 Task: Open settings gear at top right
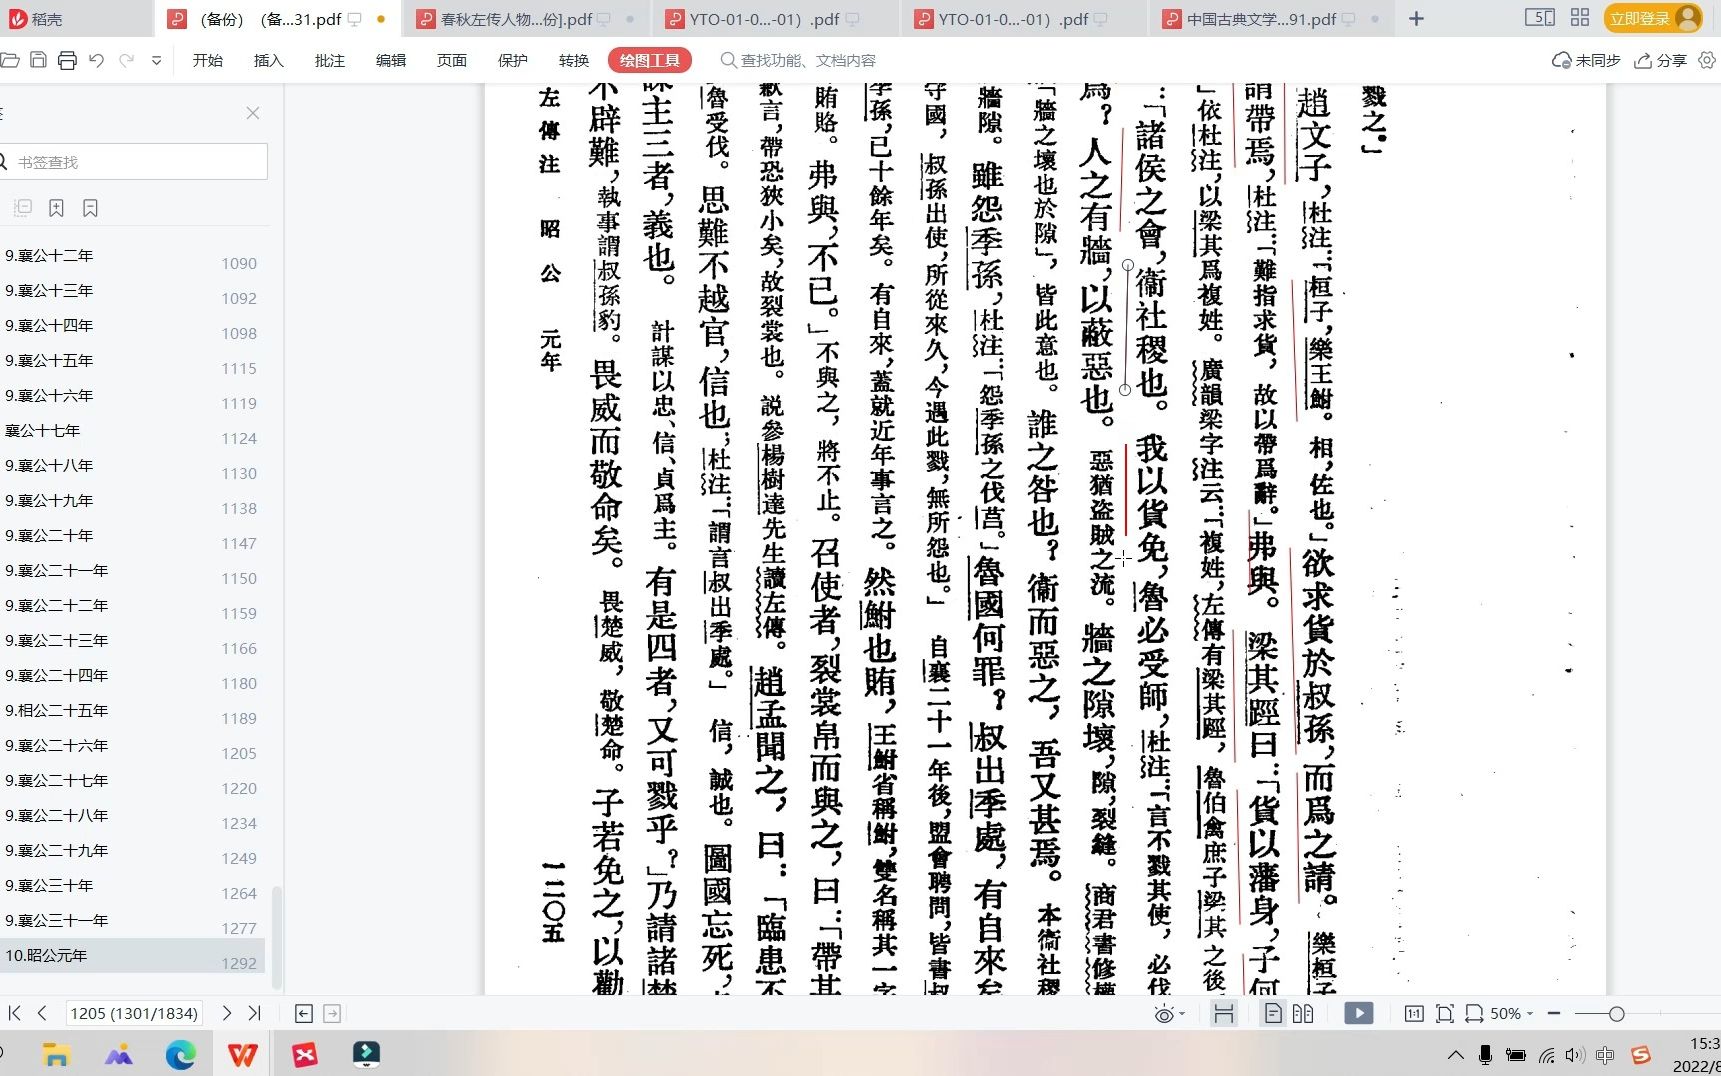tap(1707, 61)
